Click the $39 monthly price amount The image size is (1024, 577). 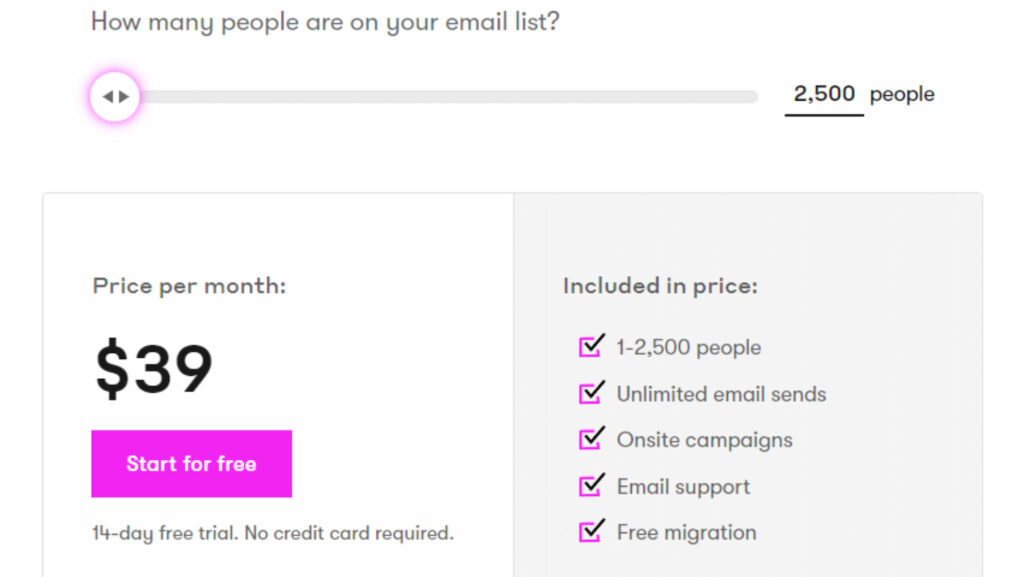[x=154, y=368]
